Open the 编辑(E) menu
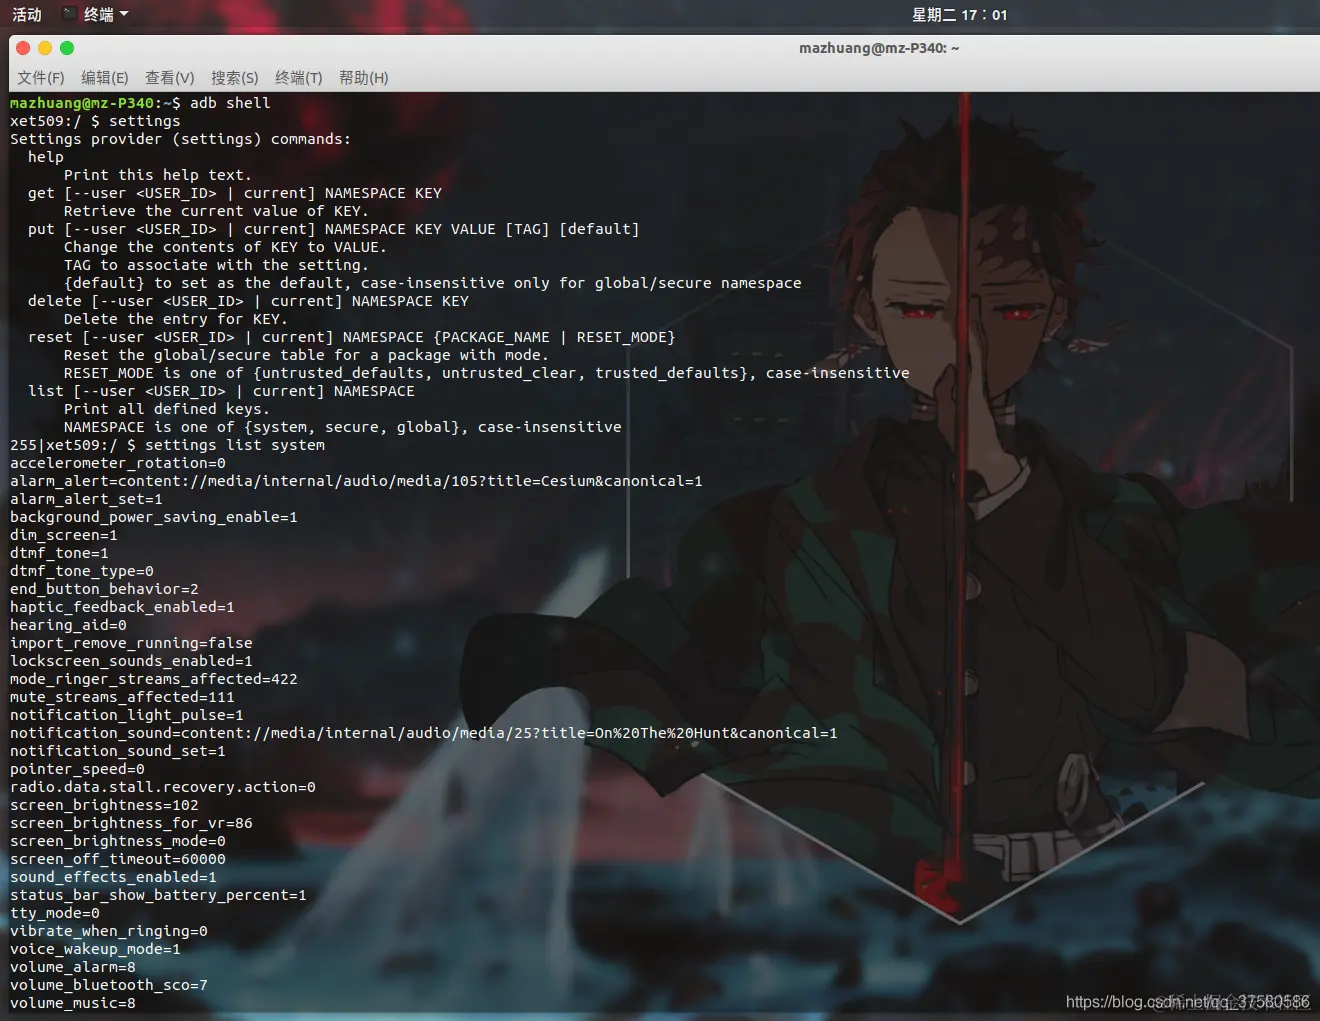The width and height of the screenshot is (1320, 1021). [x=105, y=78]
